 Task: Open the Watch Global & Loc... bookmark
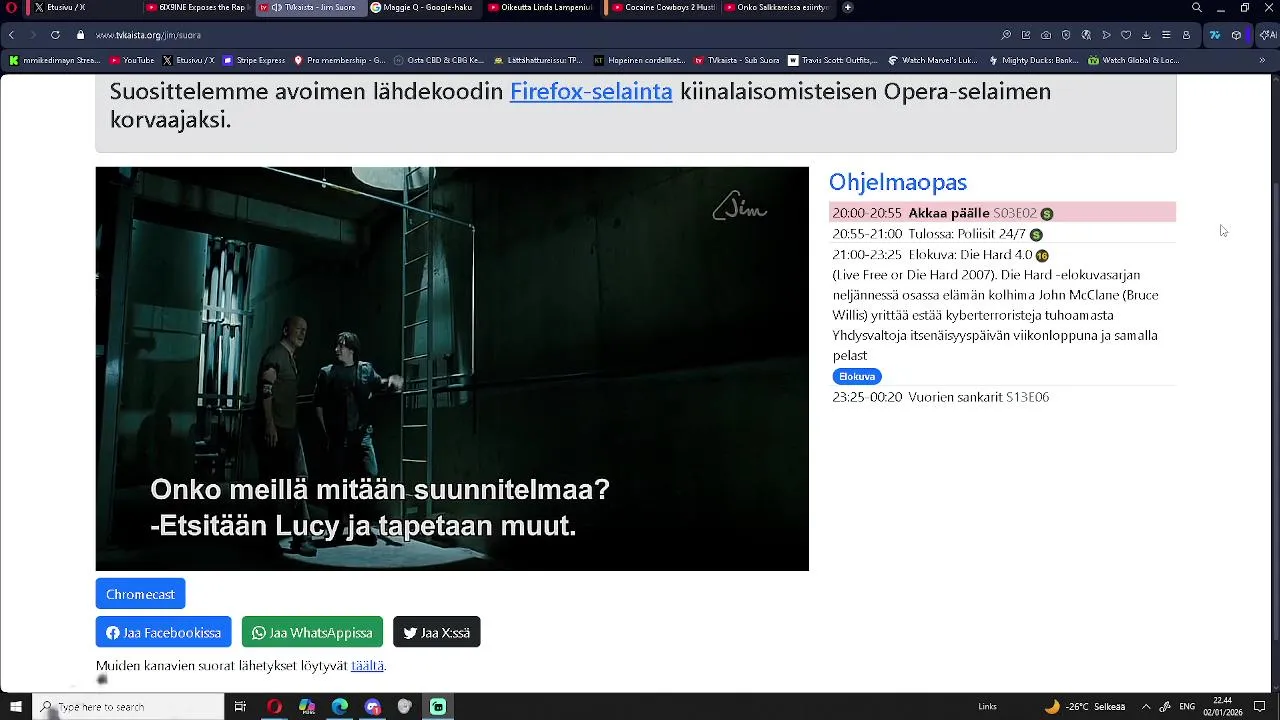[x=1134, y=60]
